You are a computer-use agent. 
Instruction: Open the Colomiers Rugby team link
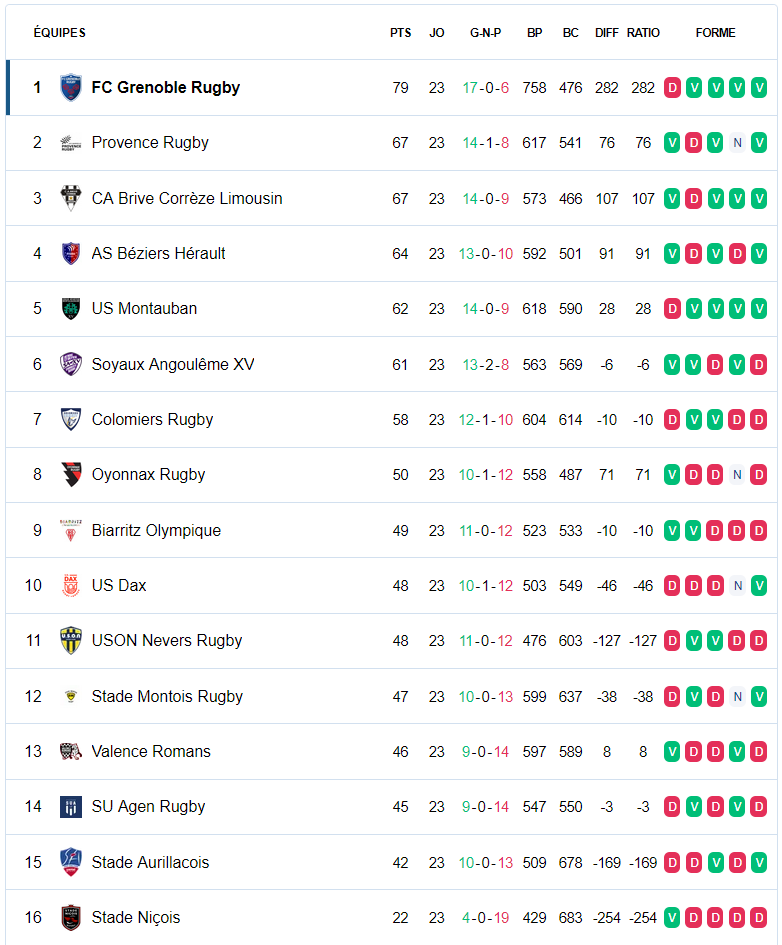pyautogui.click(x=152, y=419)
